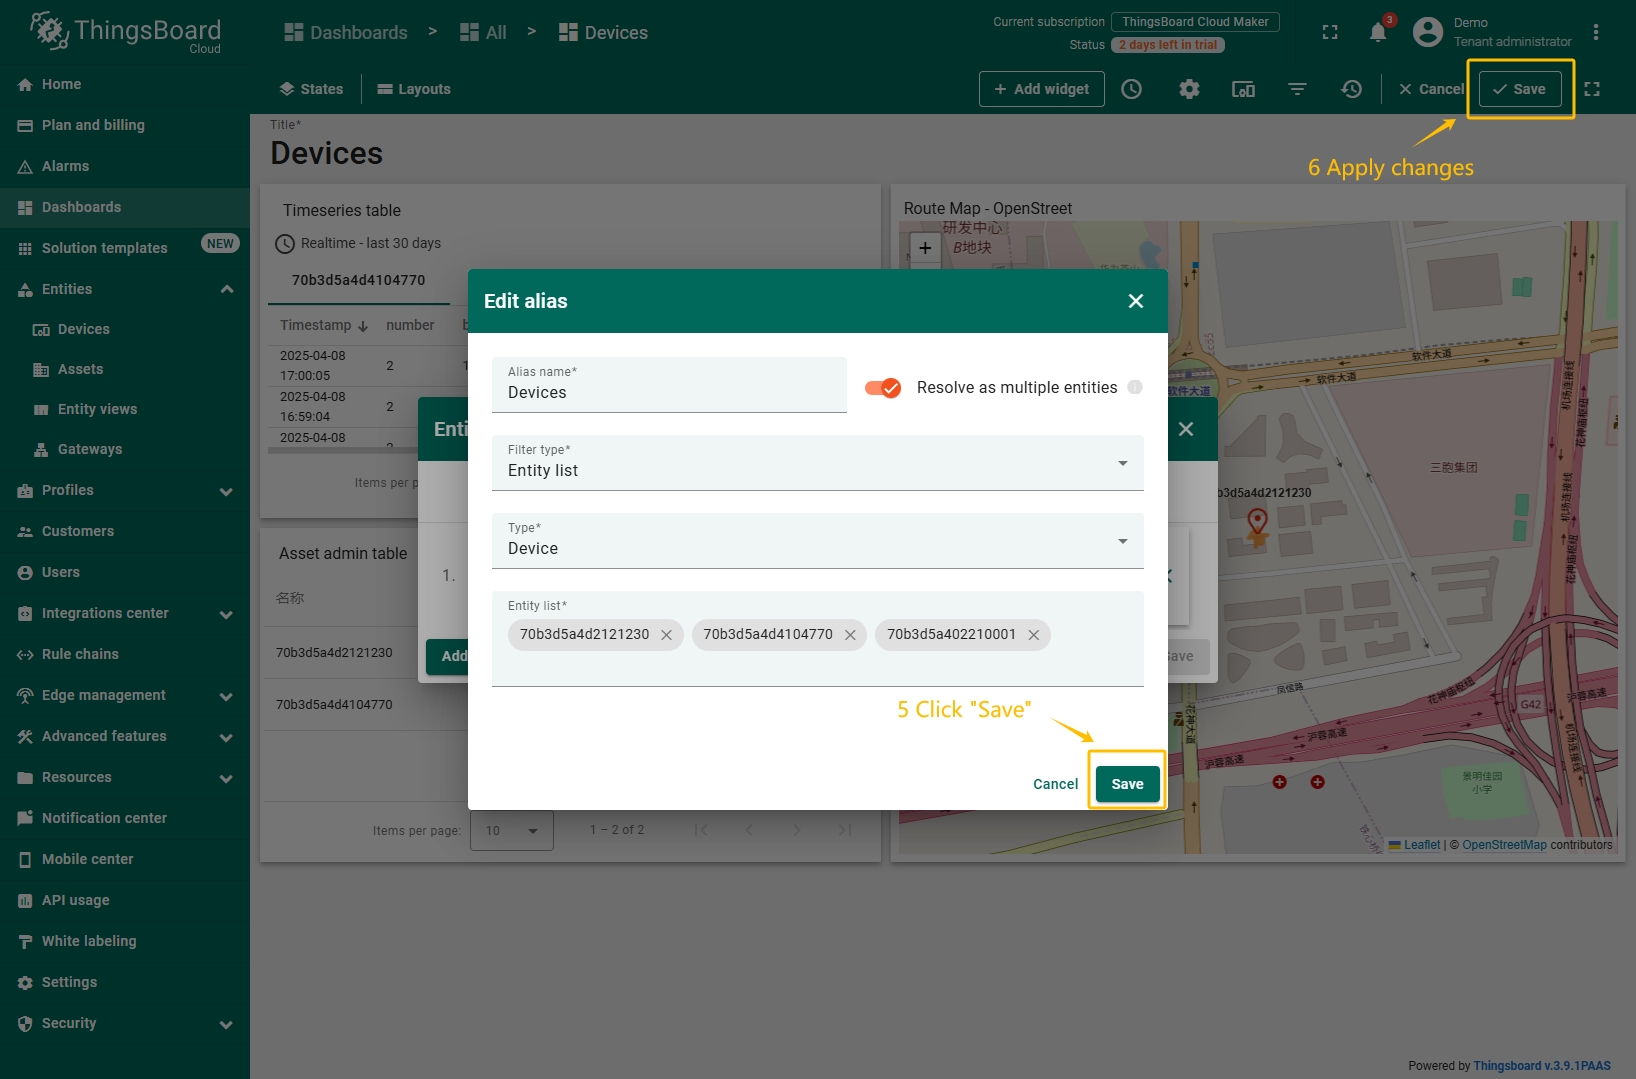This screenshot has height=1079, width=1636.
Task: Remove entity 70b3d5a402210001 chip
Action: (1033, 635)
